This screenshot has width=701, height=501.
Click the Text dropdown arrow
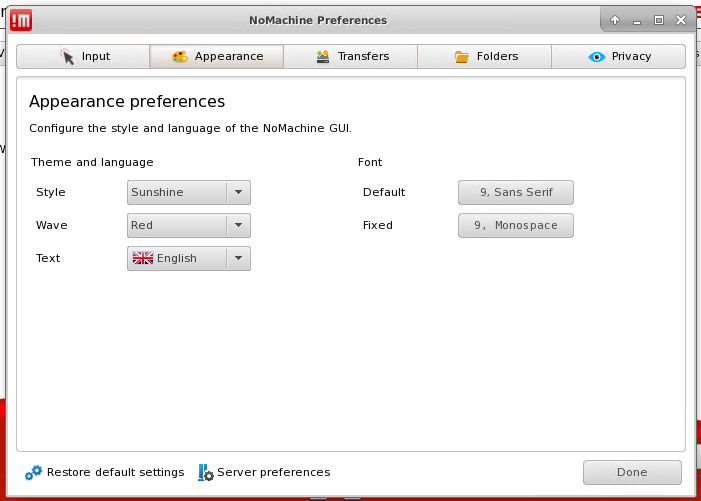(x=238, y=258)
